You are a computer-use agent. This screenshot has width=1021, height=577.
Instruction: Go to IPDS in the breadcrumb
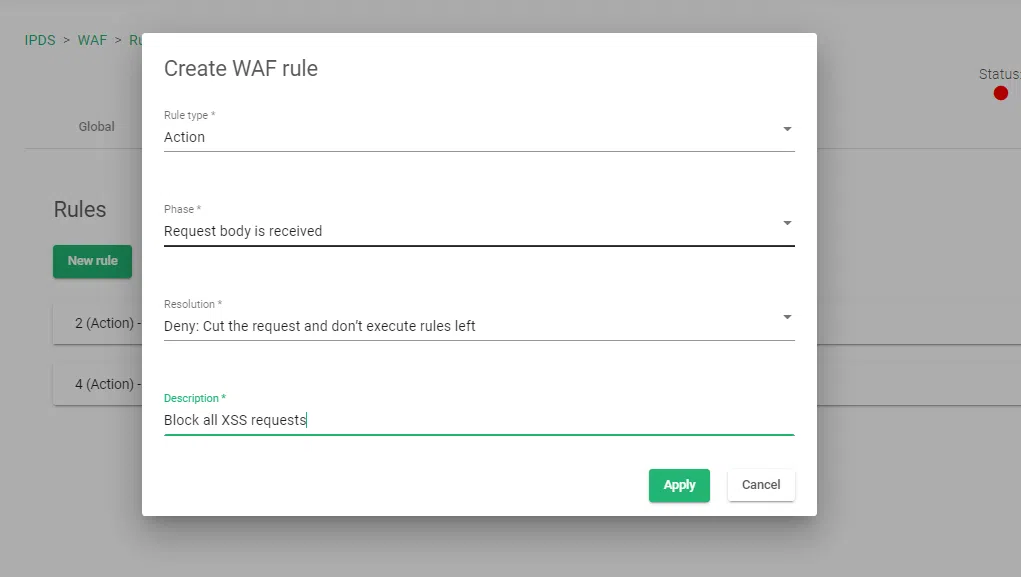click(x=40, y=41)
